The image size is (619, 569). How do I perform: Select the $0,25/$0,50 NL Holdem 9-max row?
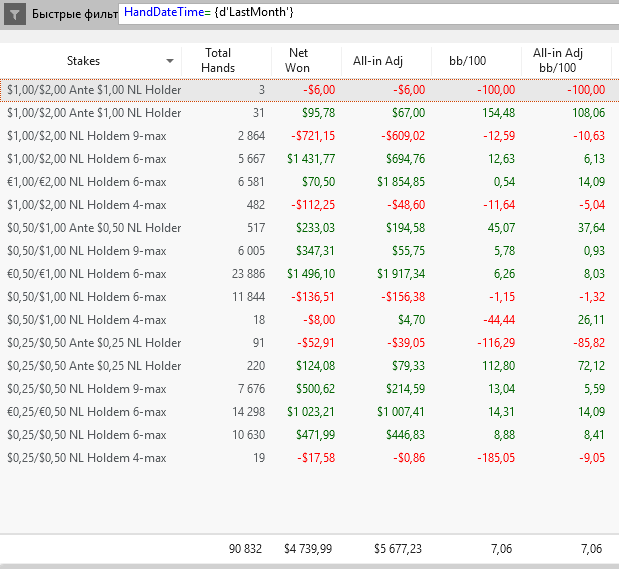coord(87,388)
